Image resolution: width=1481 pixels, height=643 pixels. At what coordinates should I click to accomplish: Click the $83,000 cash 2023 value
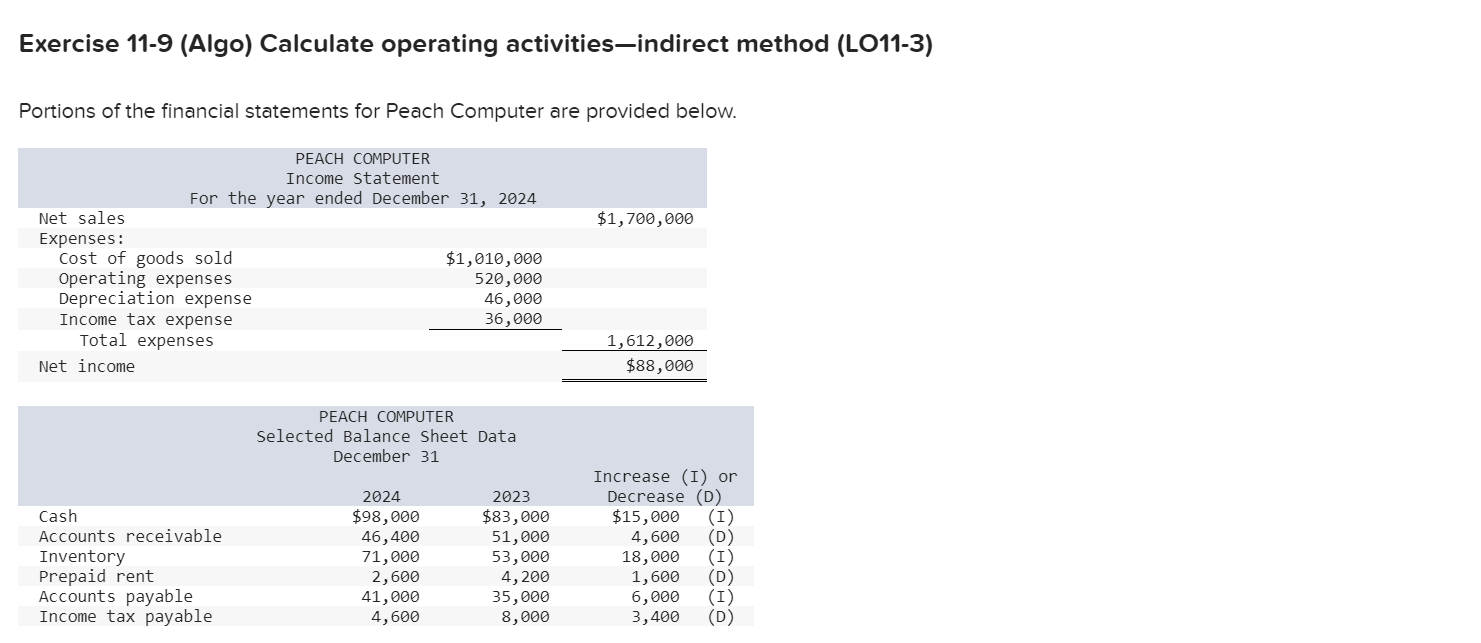point(516,516)
